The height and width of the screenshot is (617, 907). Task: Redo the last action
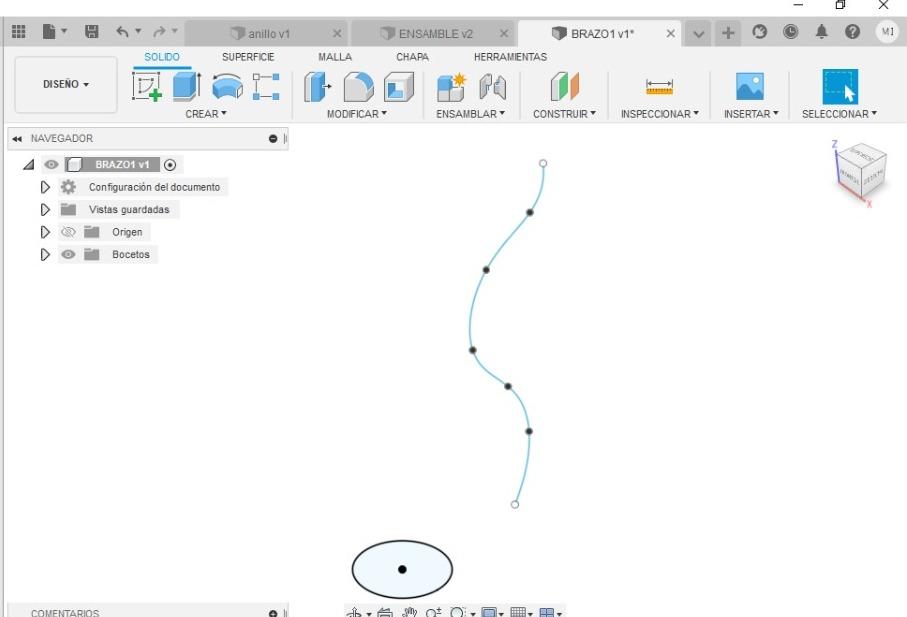point(159,31)
